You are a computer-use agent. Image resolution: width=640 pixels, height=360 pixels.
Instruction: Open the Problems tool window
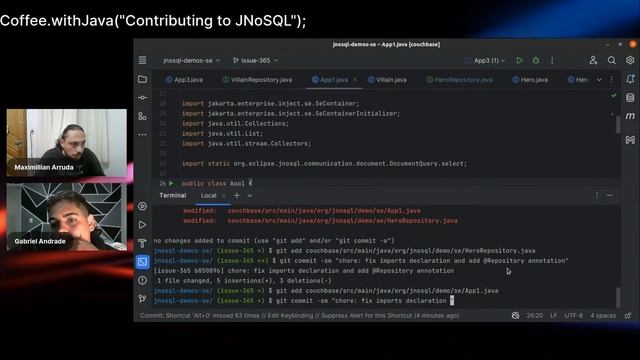(142, 280)
